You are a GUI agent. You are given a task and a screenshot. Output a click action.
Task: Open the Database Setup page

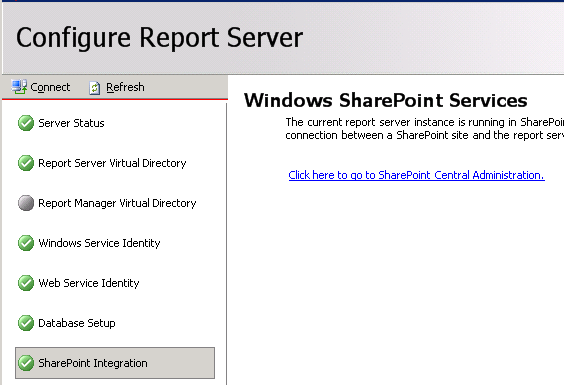click(77, 323)
